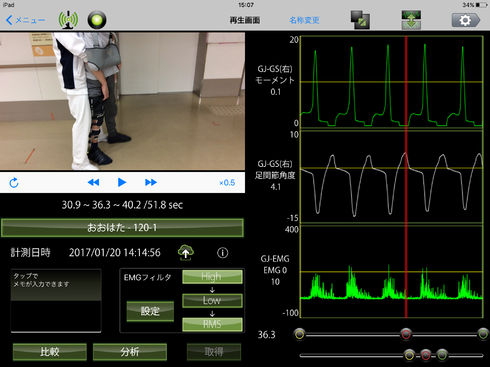Click the 30.9 ~ 36.3 ~ 40.2 time range text
The image size is (490, 367).
click(122, 205)
